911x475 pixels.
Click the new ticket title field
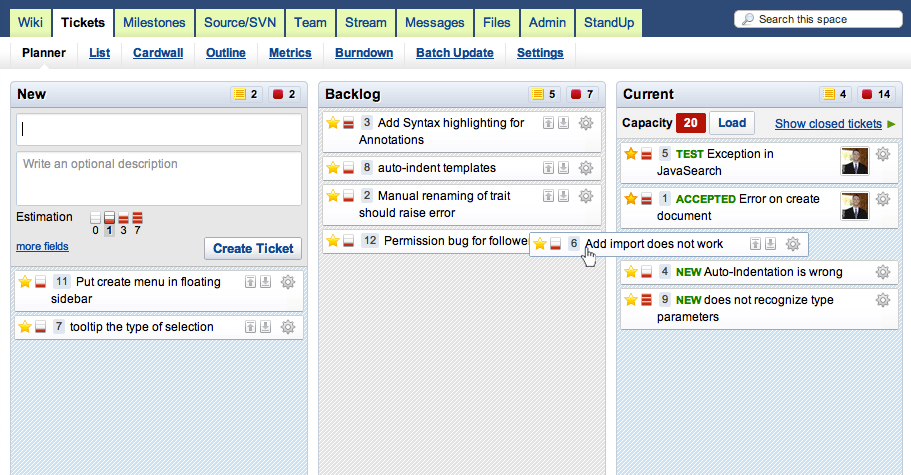point(159,129)
